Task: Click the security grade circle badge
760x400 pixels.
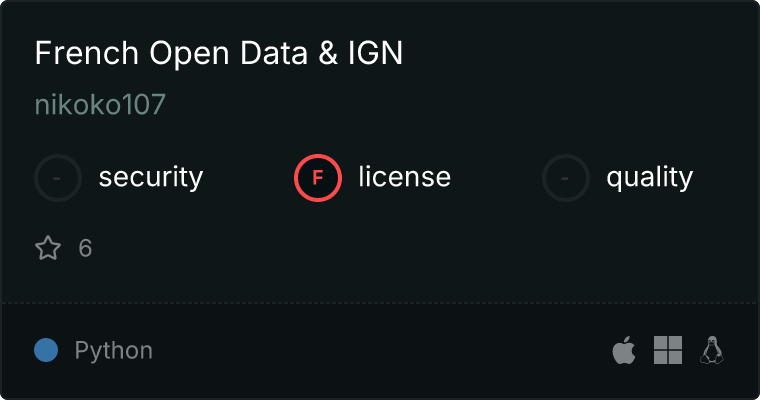Action: tap(58, 178)
